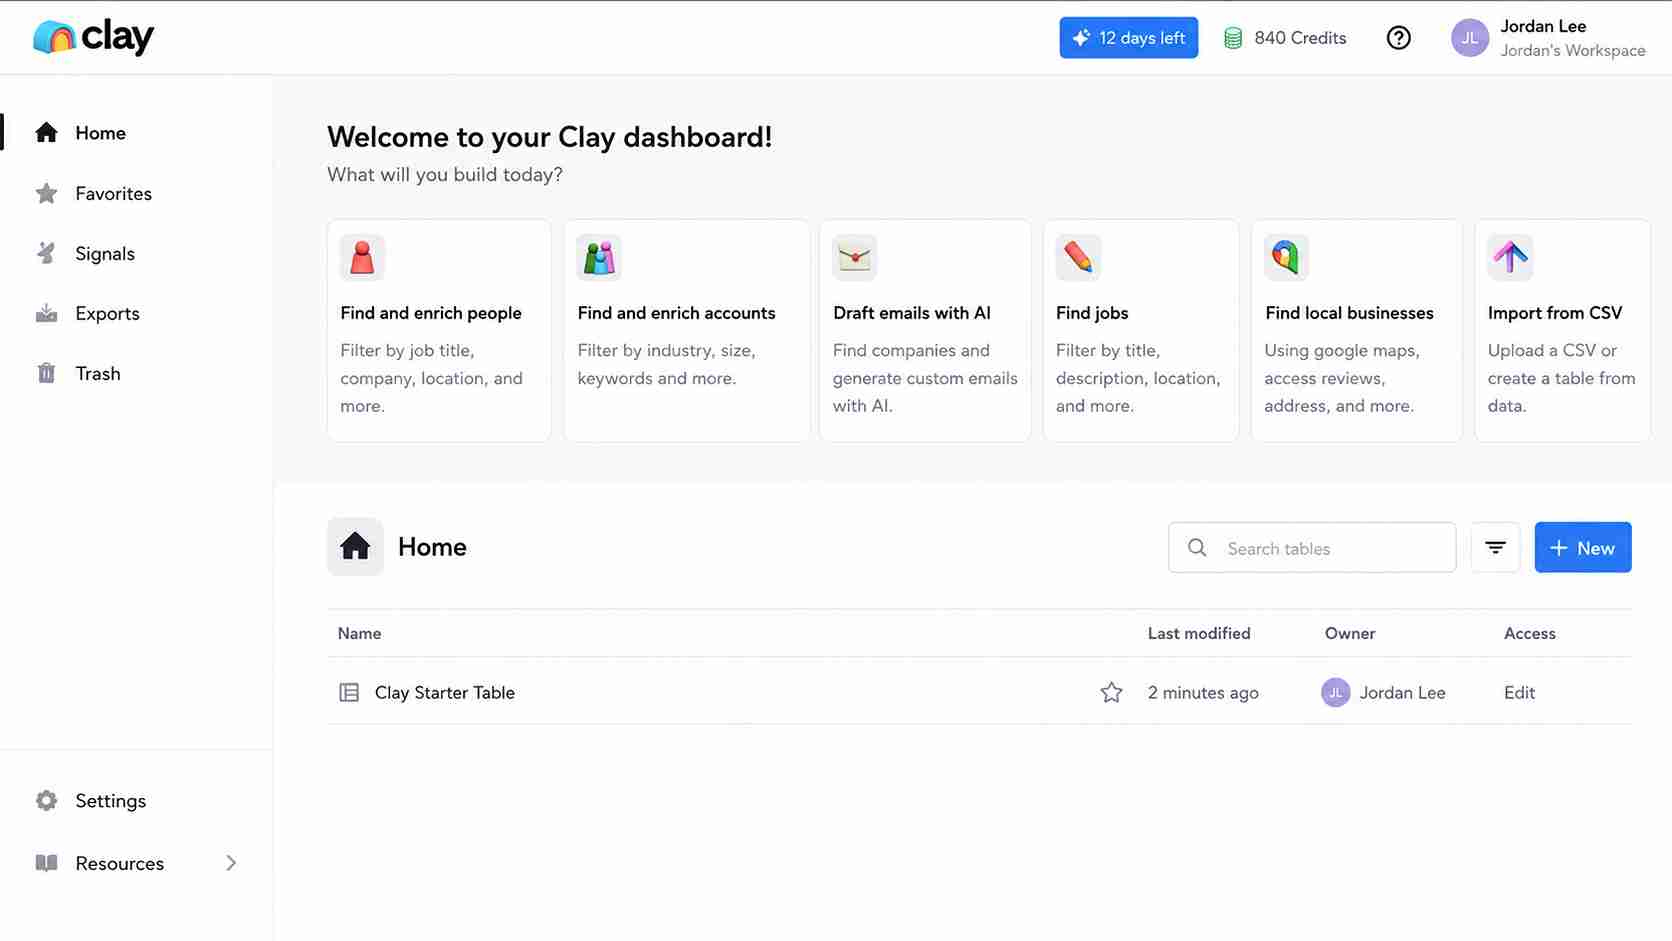Open the help question mark icon
Image resolution: width=1672 pixels, height=941 pixels.
point(1398,38)
